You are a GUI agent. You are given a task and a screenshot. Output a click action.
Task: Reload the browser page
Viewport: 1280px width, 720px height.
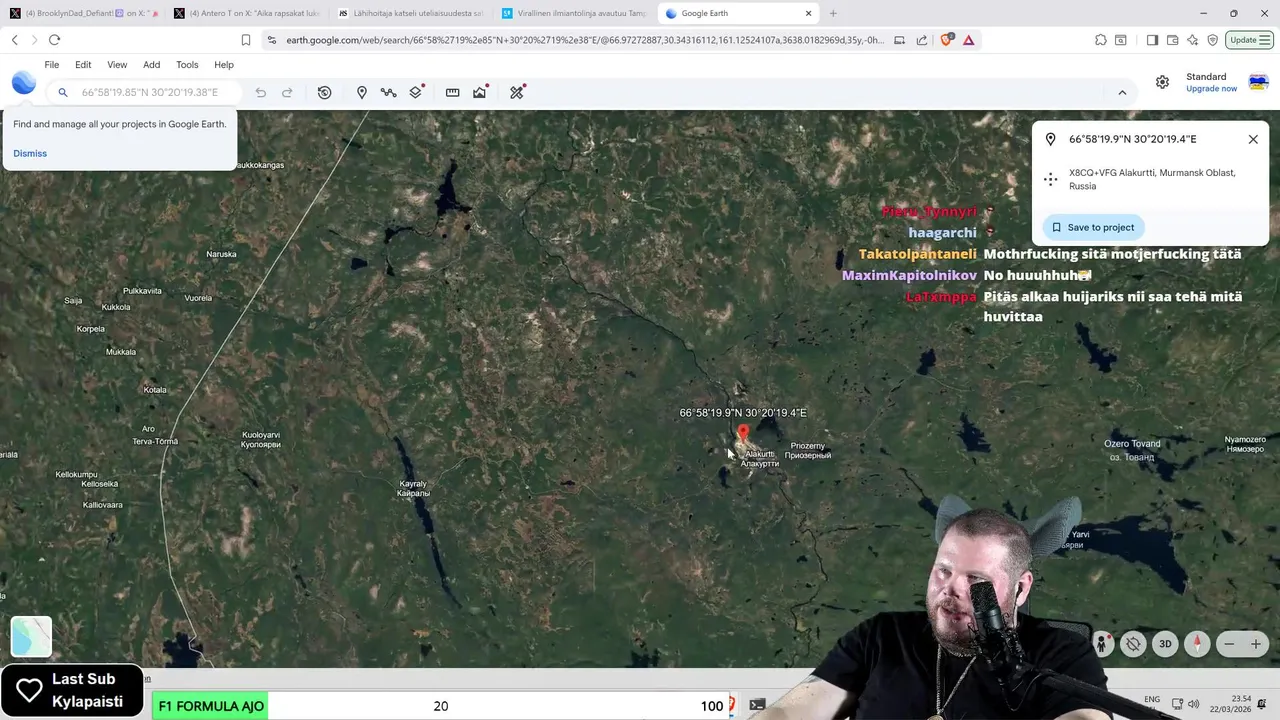click(54, 40)
